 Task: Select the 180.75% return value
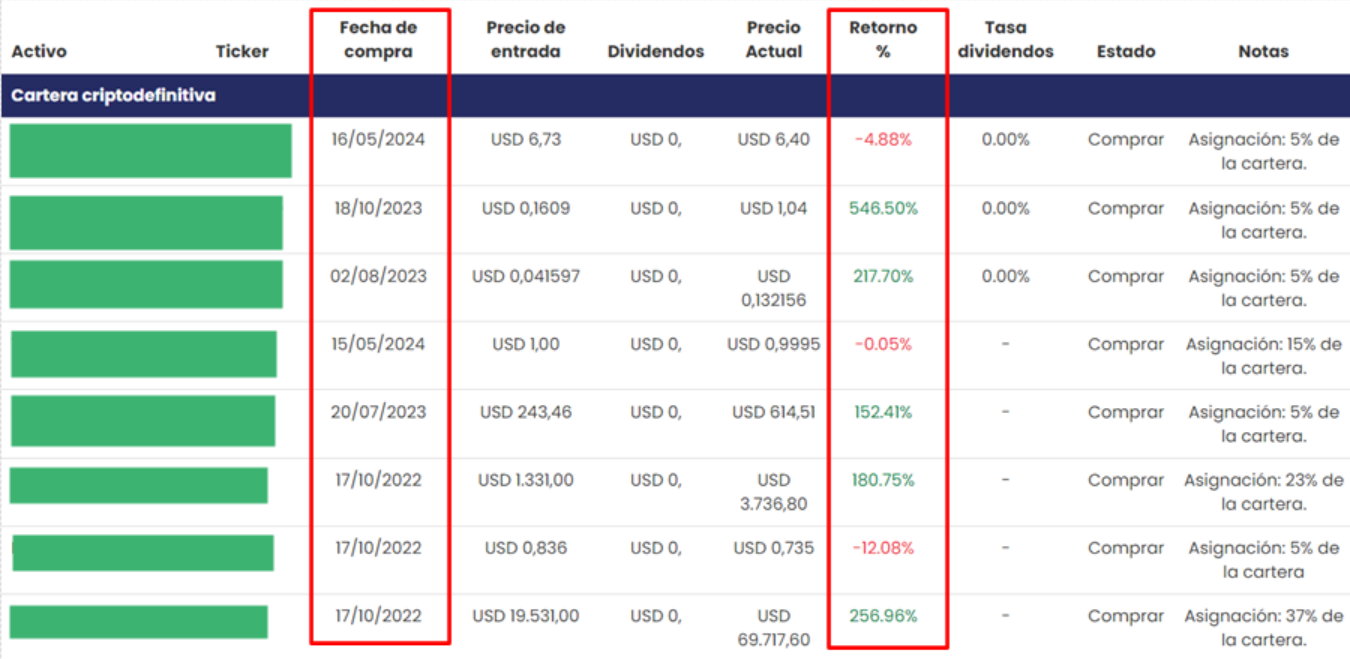(883, 480)
